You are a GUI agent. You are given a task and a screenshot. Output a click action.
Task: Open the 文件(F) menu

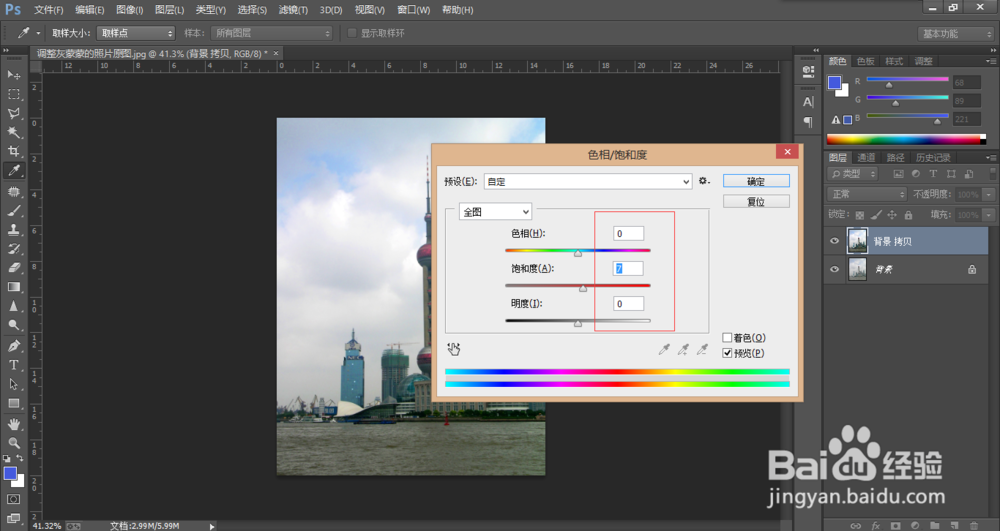click(48, 10)
